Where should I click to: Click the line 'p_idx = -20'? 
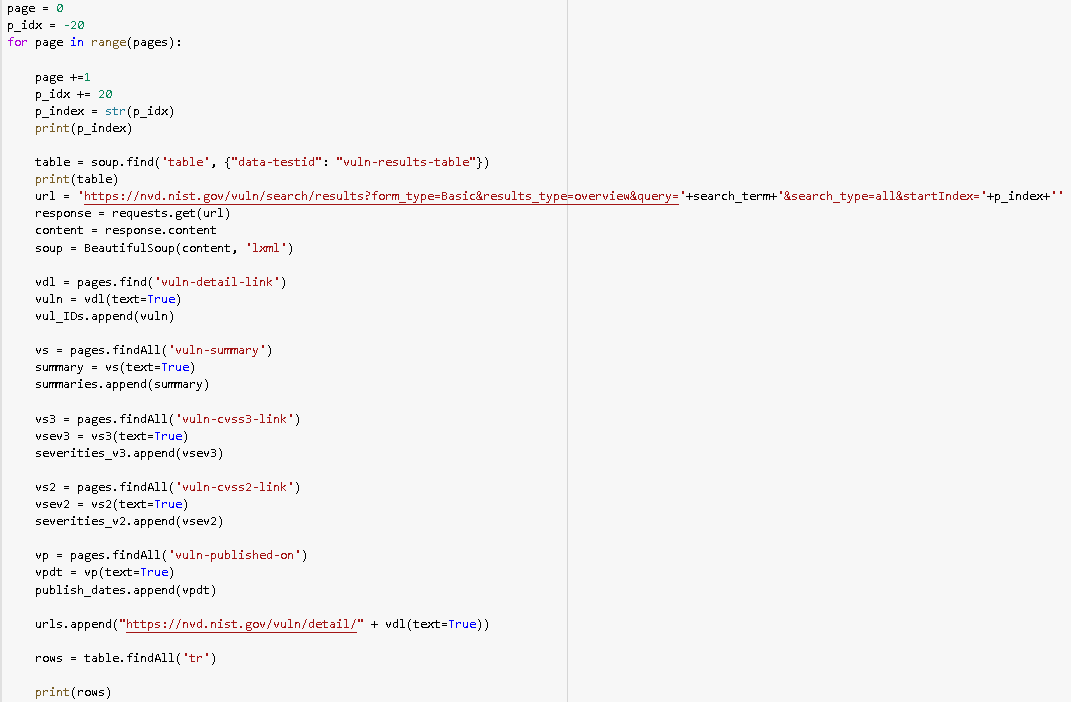point(46,25)
